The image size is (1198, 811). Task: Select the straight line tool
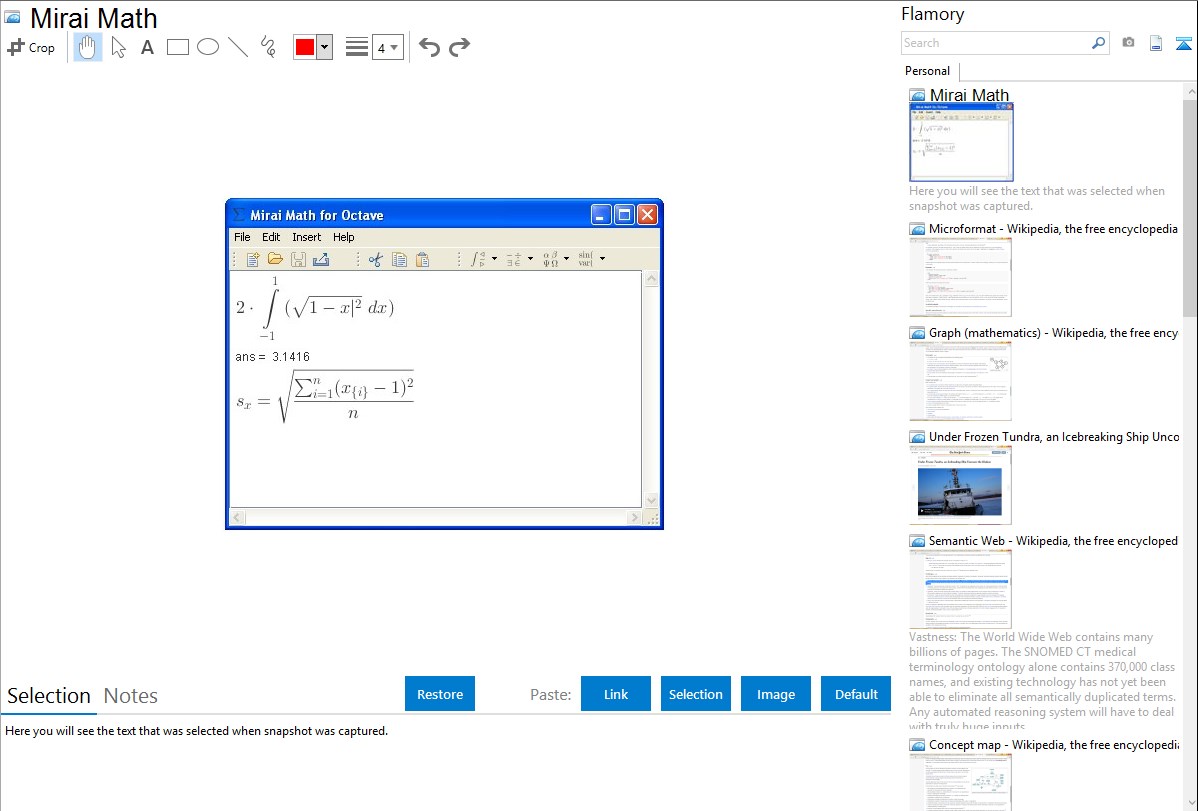click(238, 47)
